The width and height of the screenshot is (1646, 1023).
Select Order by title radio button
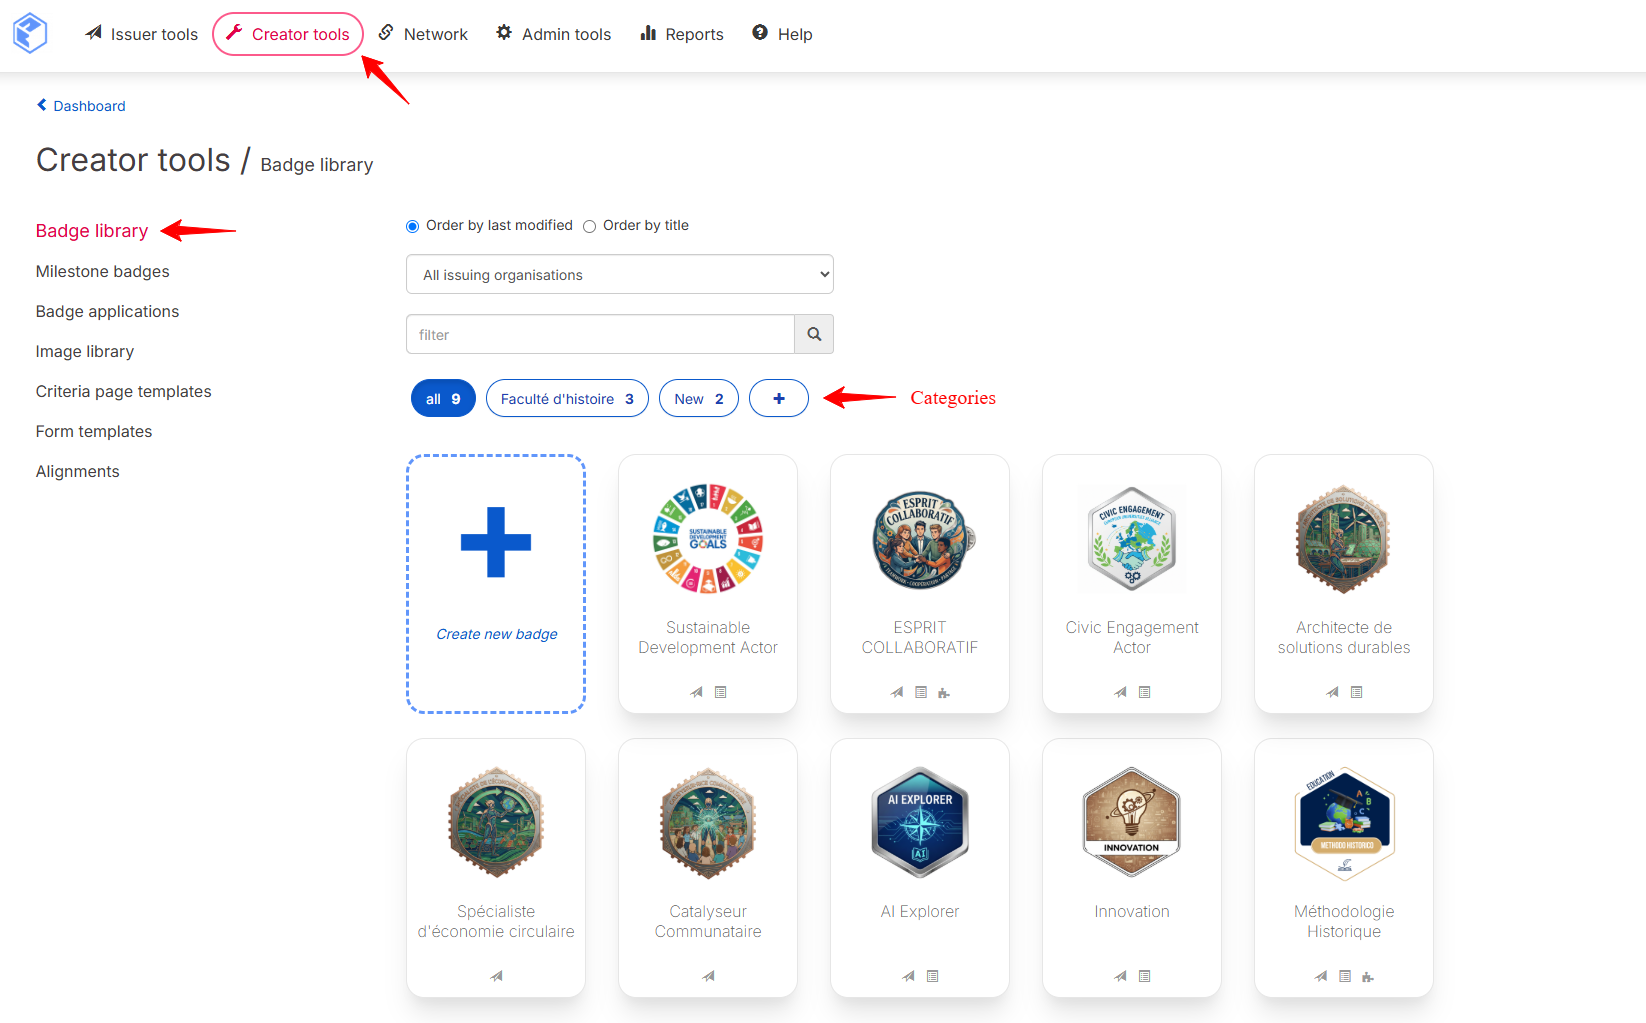pos(590,226)
